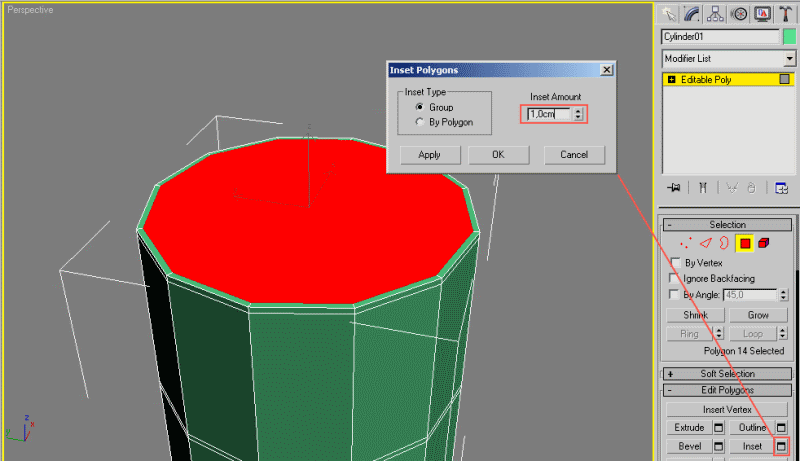Click the Extrude button
The height and width of the screenshot is (461, 800).
689,427
